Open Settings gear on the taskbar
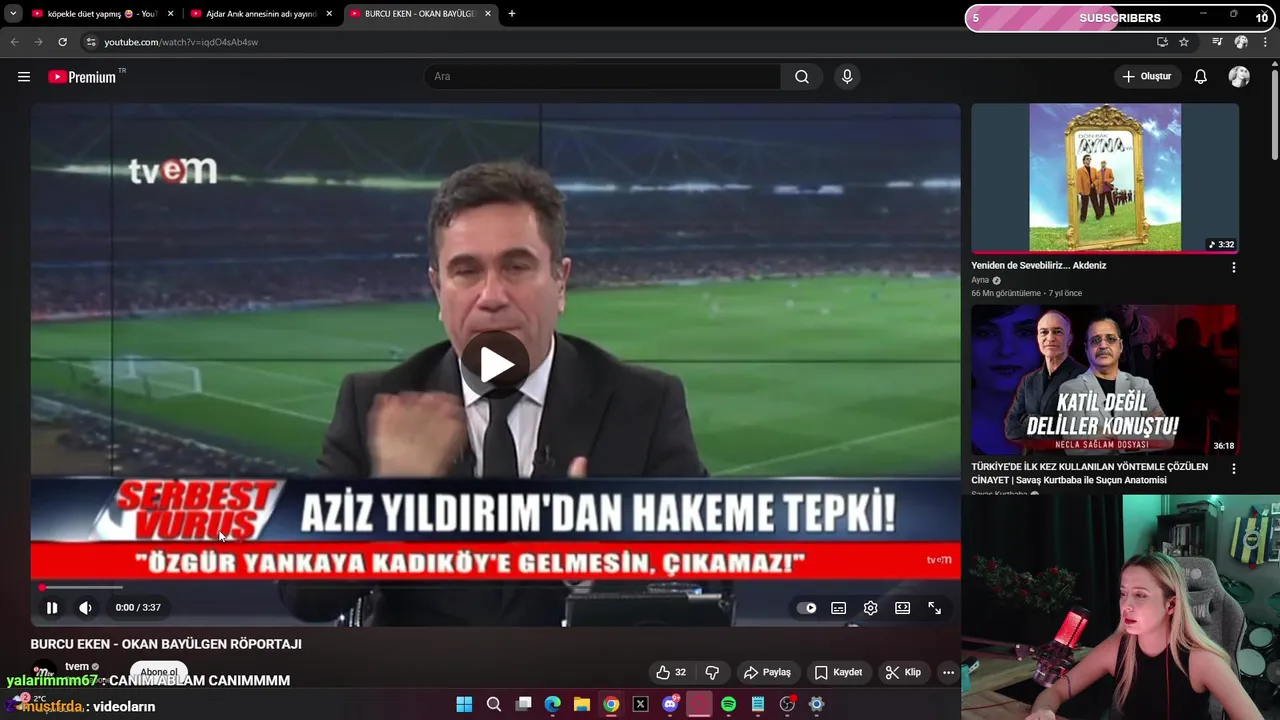 [816, 705]
